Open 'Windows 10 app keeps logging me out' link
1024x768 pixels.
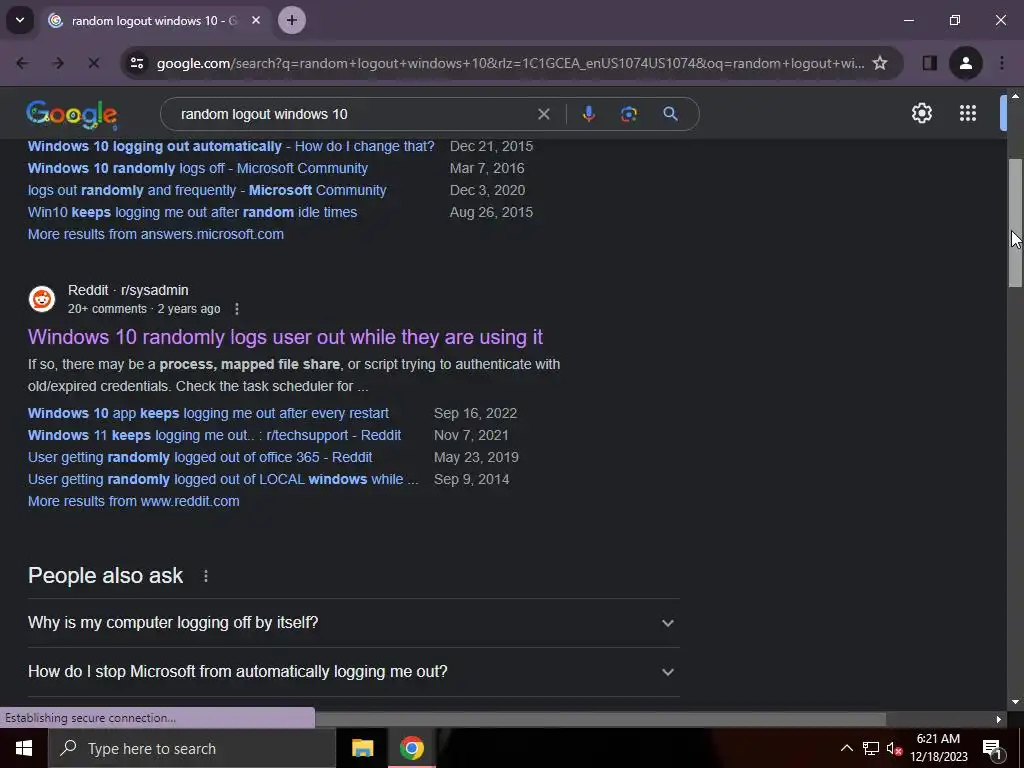(208, 413)
